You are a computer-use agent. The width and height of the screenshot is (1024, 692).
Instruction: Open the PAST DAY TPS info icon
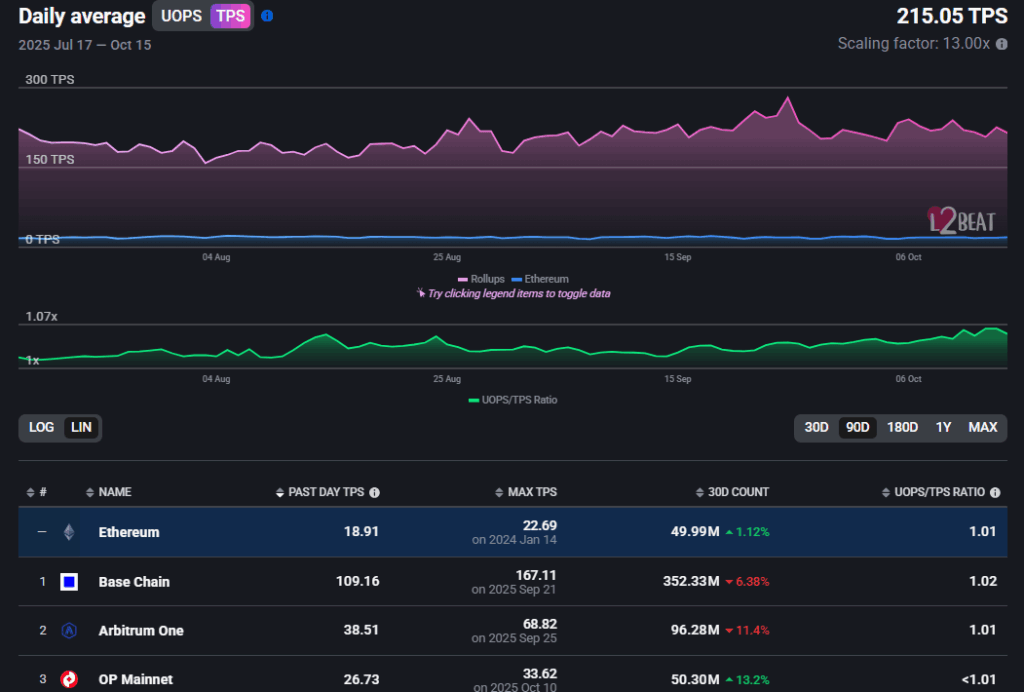(x=374, y=492)
